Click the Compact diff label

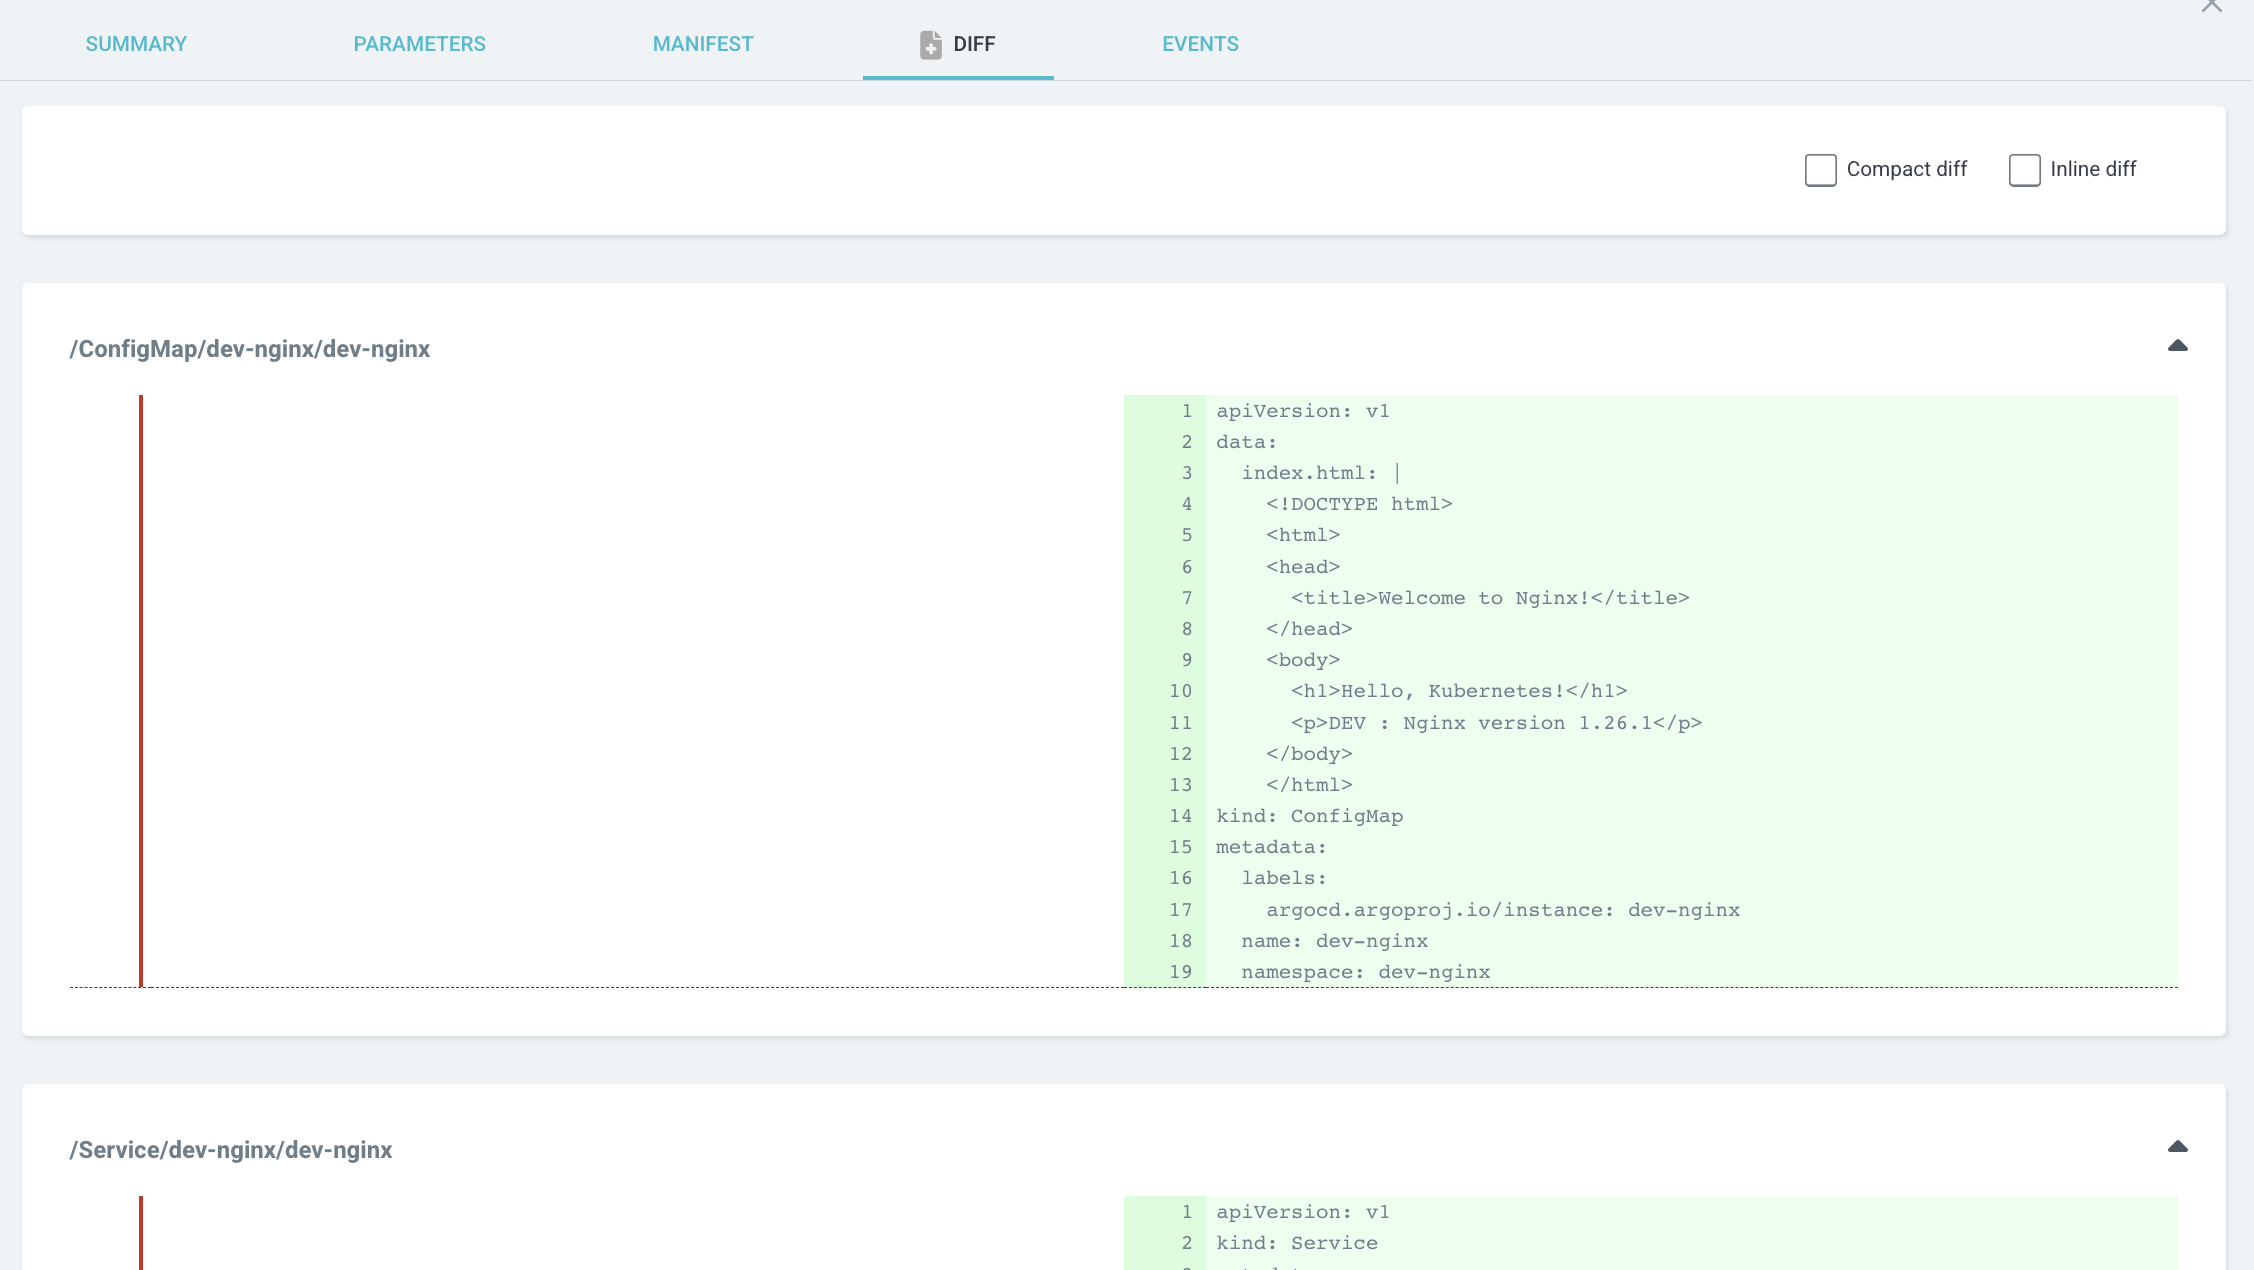point(1906,170)
